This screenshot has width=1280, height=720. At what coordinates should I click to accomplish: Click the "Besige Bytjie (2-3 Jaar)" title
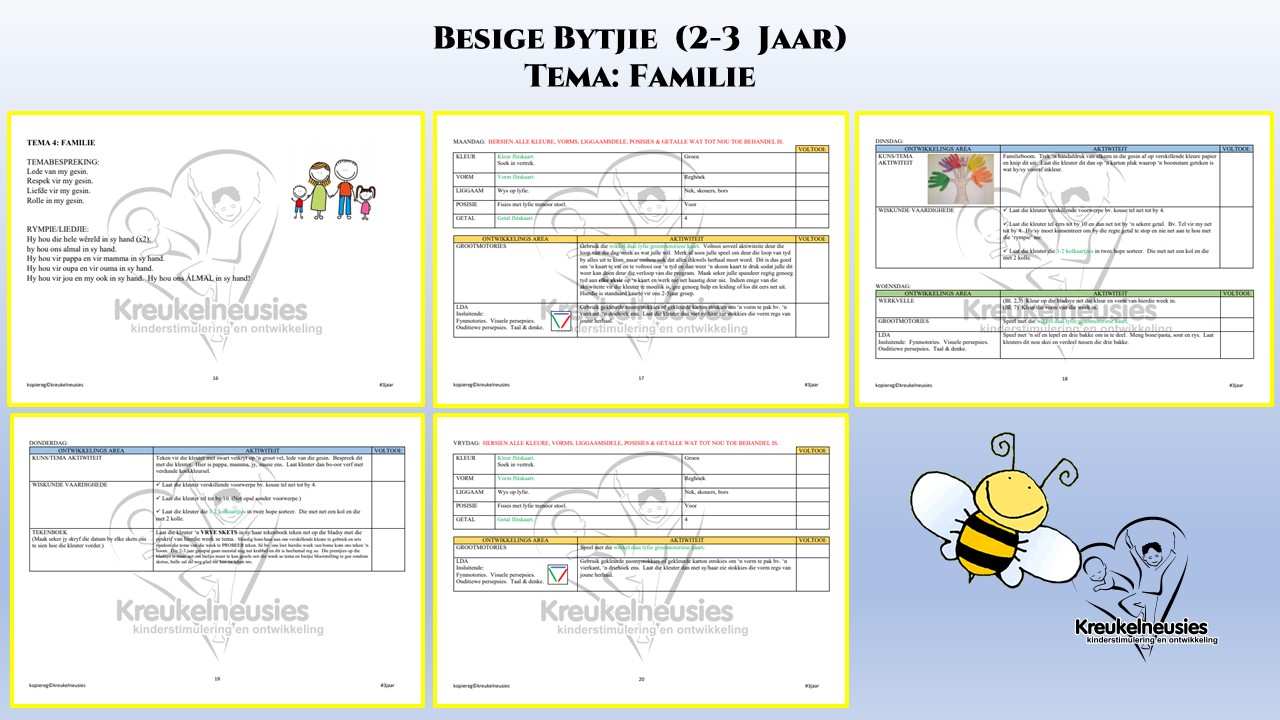[640, 40]
